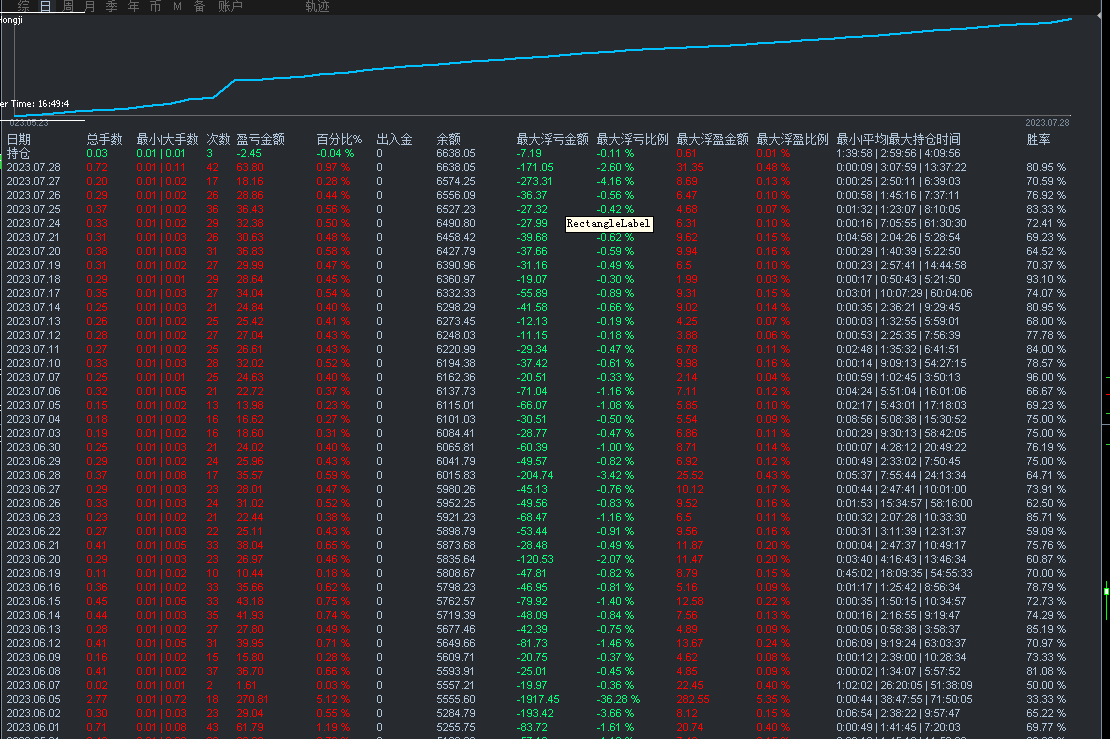Click percentage value 5.12 %
Image resolution: width=1110 pixels, height=739 pixels.
333,699
